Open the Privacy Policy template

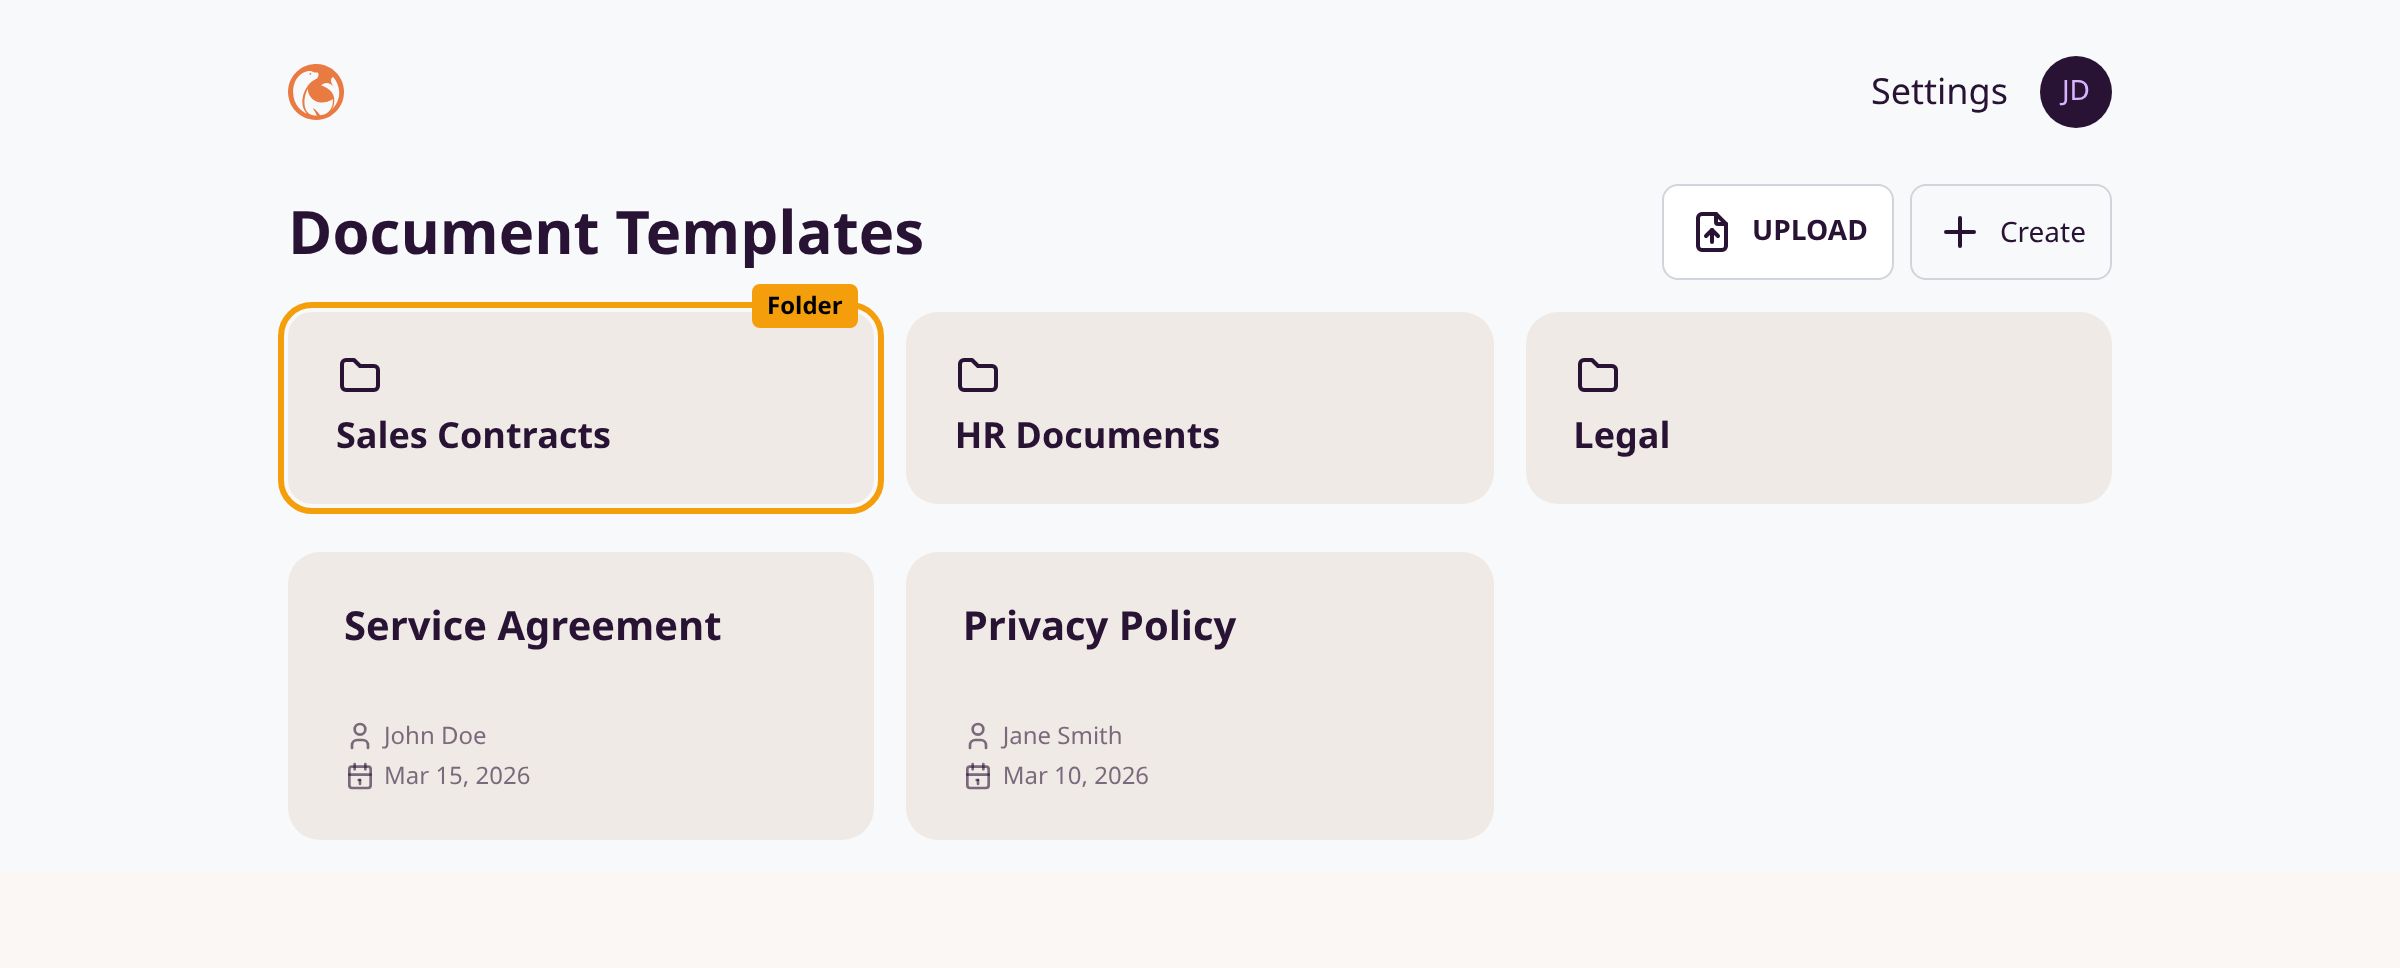[x=1200, y=696]
